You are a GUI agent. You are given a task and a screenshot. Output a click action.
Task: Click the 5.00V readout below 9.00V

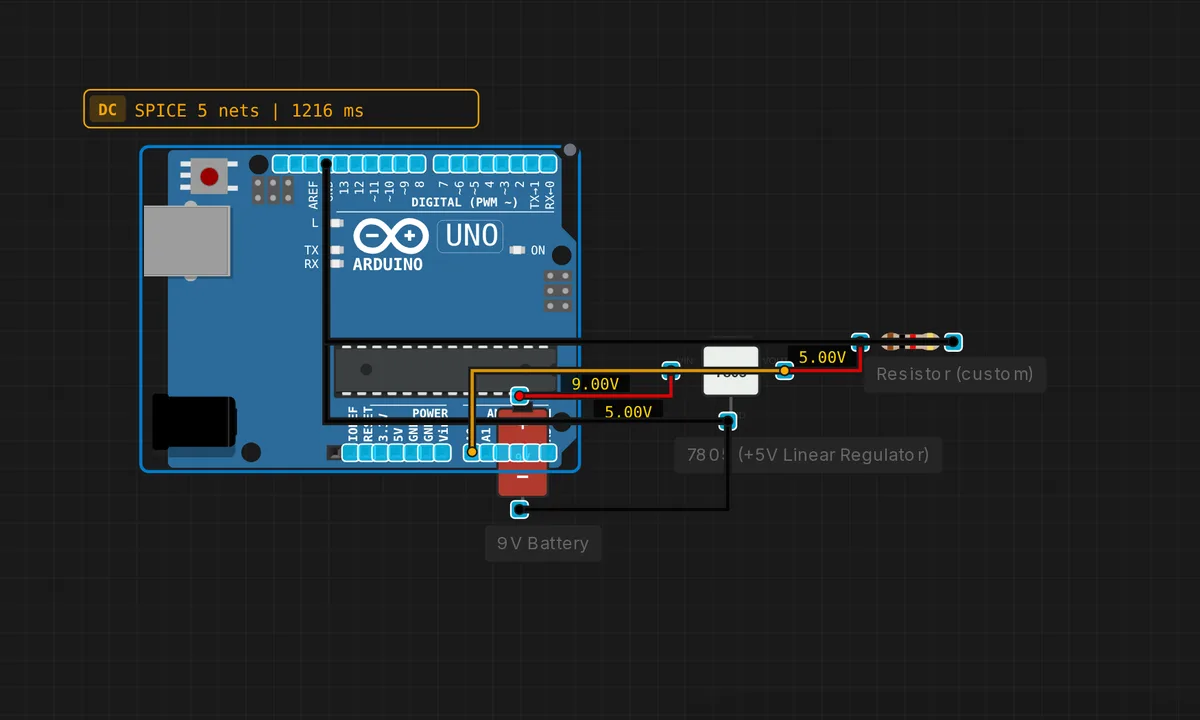pyautogui.click(x=629, y=411)
